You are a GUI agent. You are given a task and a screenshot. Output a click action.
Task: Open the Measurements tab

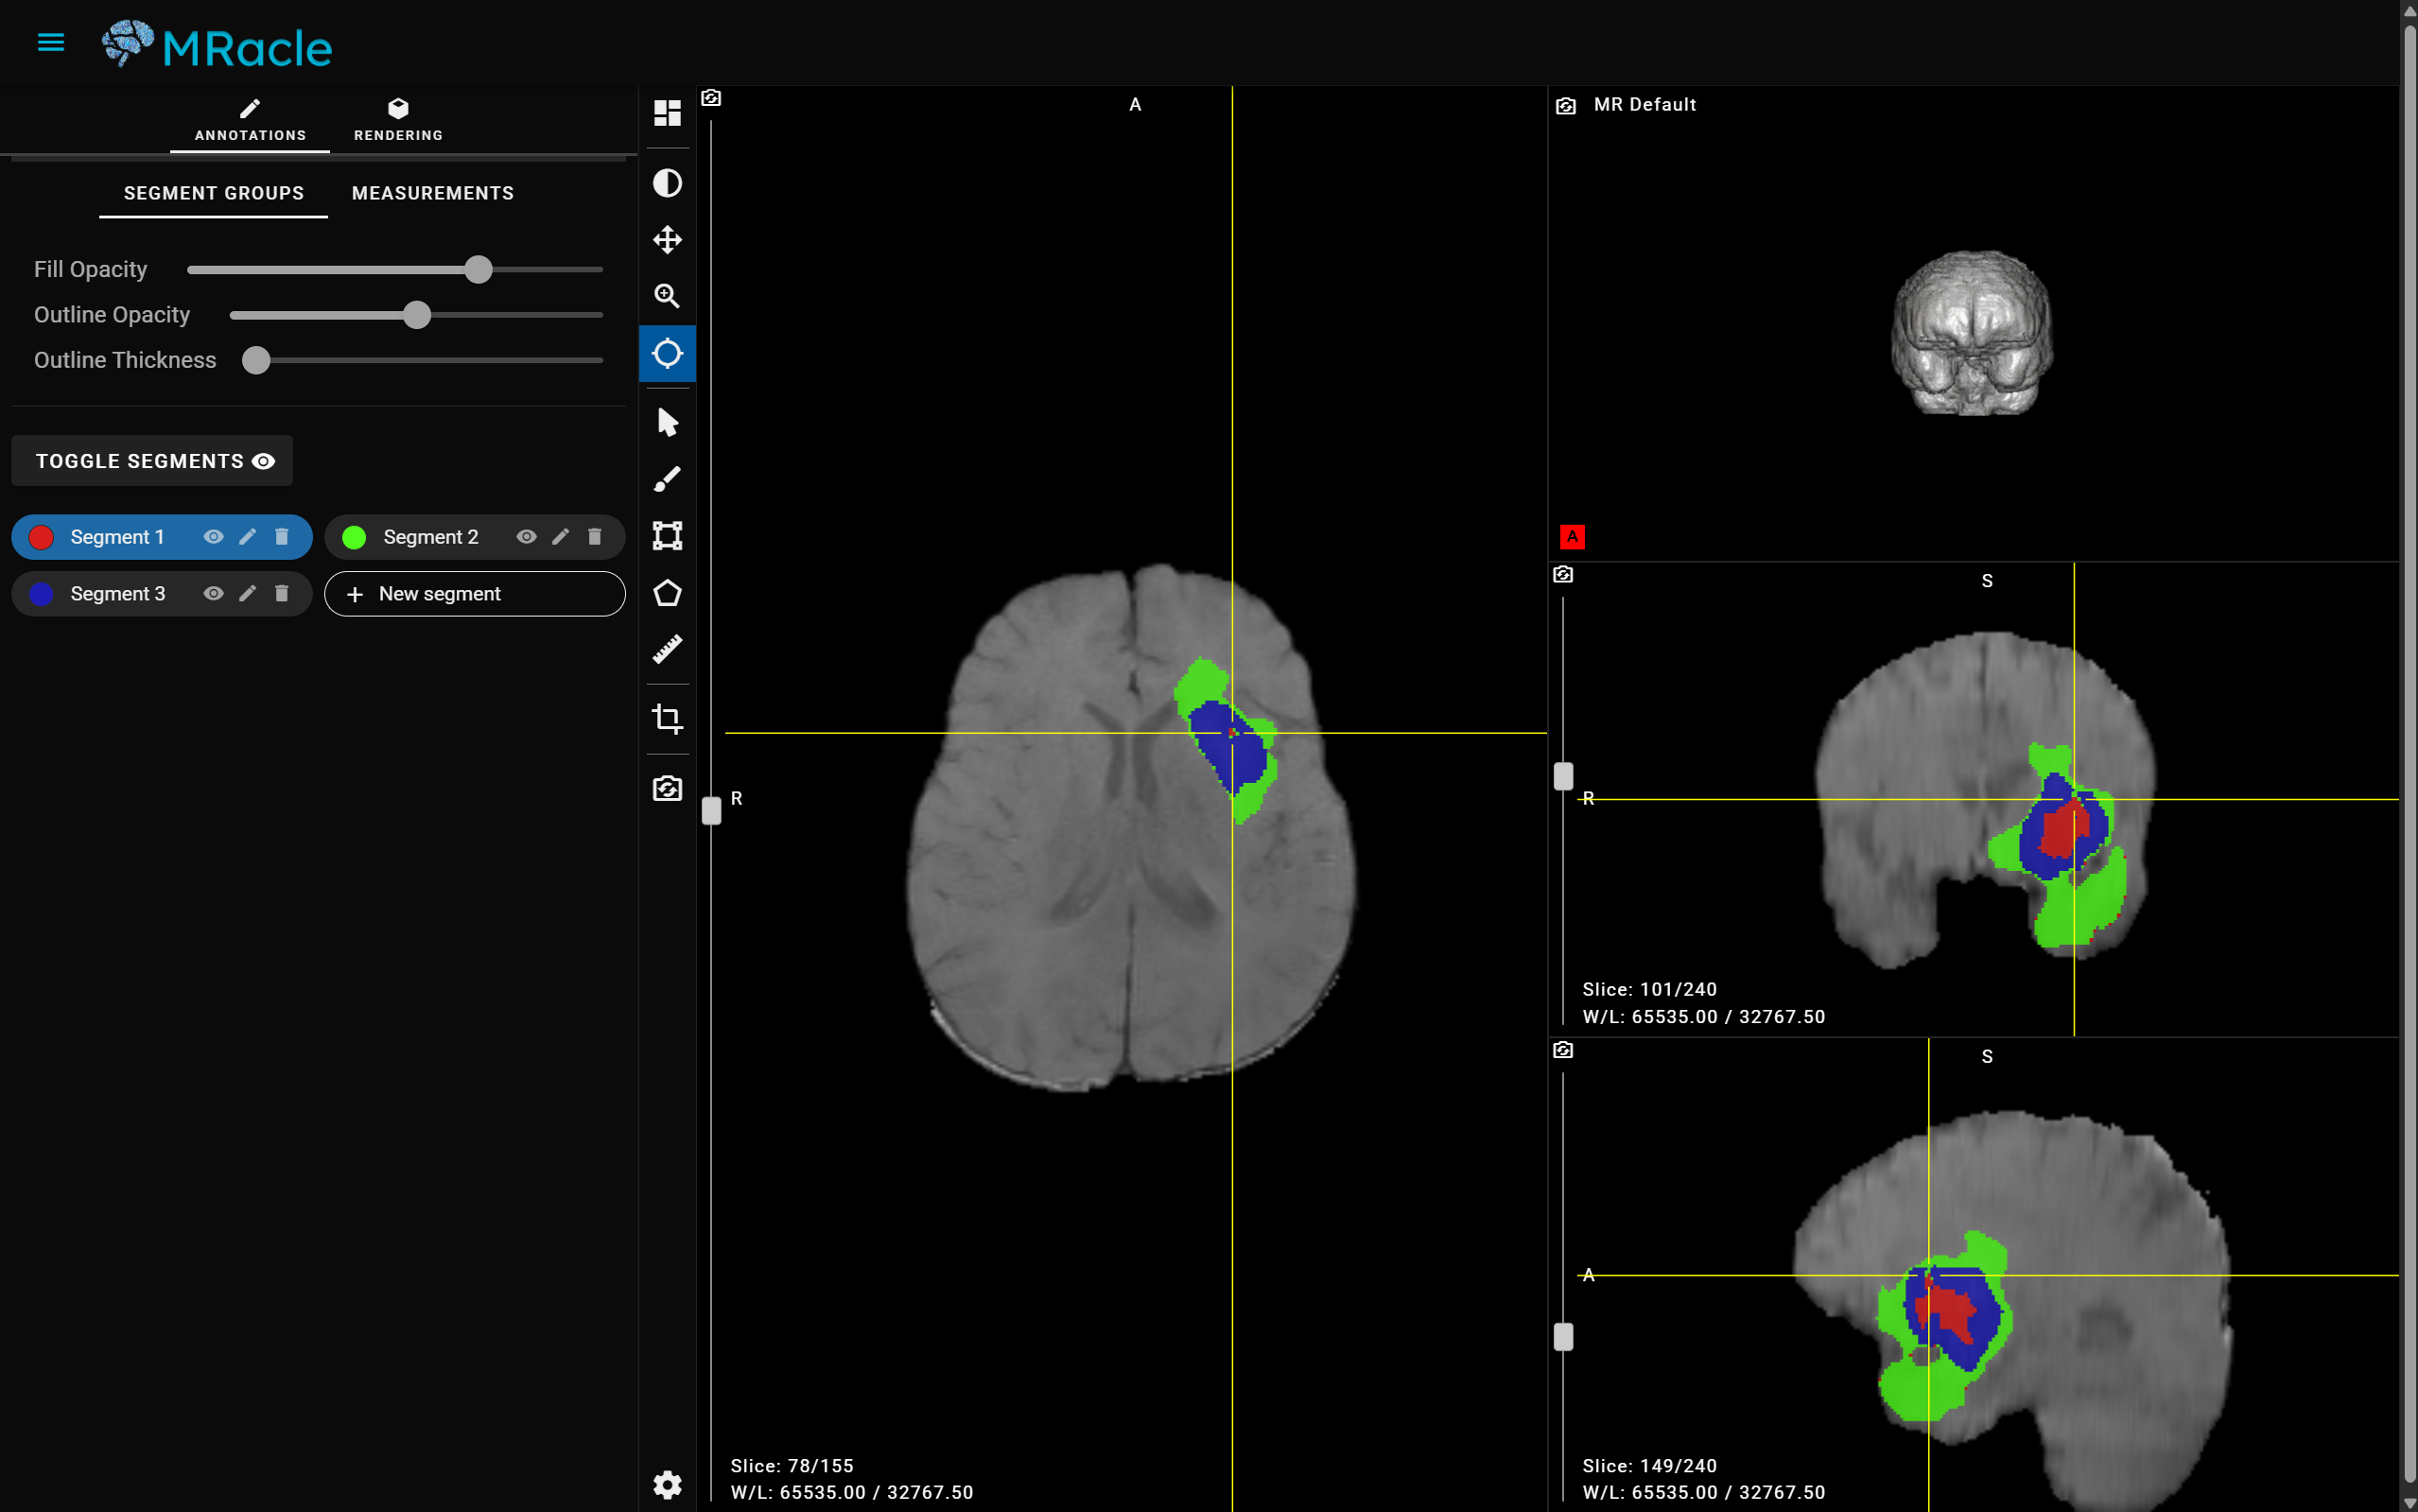pos(432,193)
